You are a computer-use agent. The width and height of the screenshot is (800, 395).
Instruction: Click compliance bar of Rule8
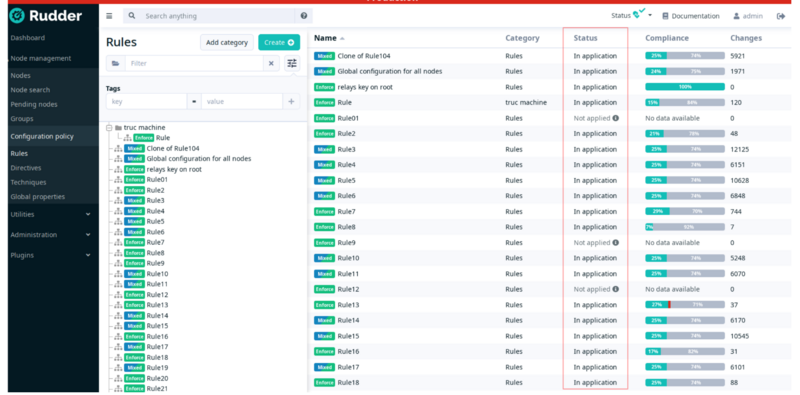click(685, 227)
